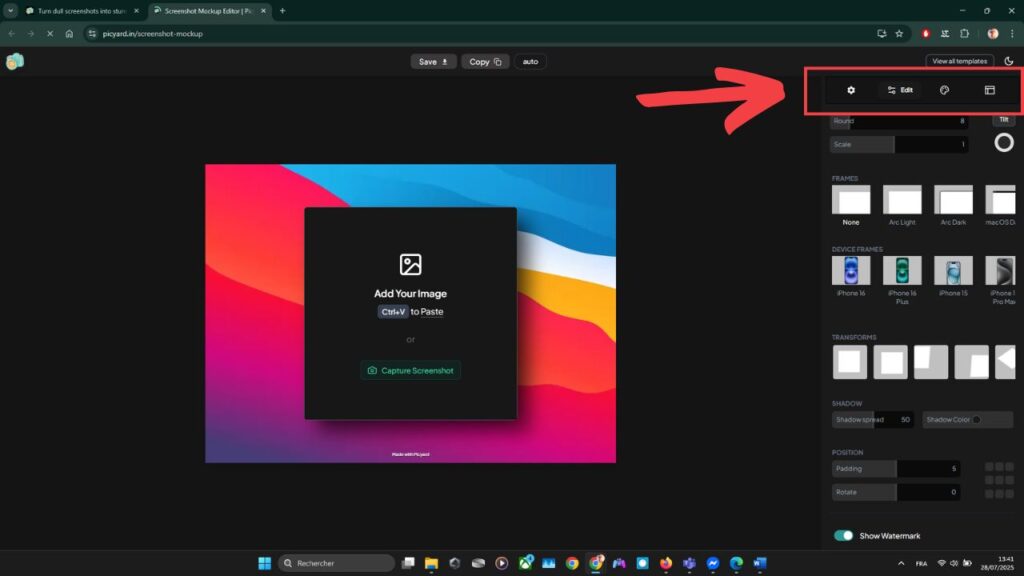Open the Chrome profile avatar
1024x576 pixels.
tap(993, 34)
